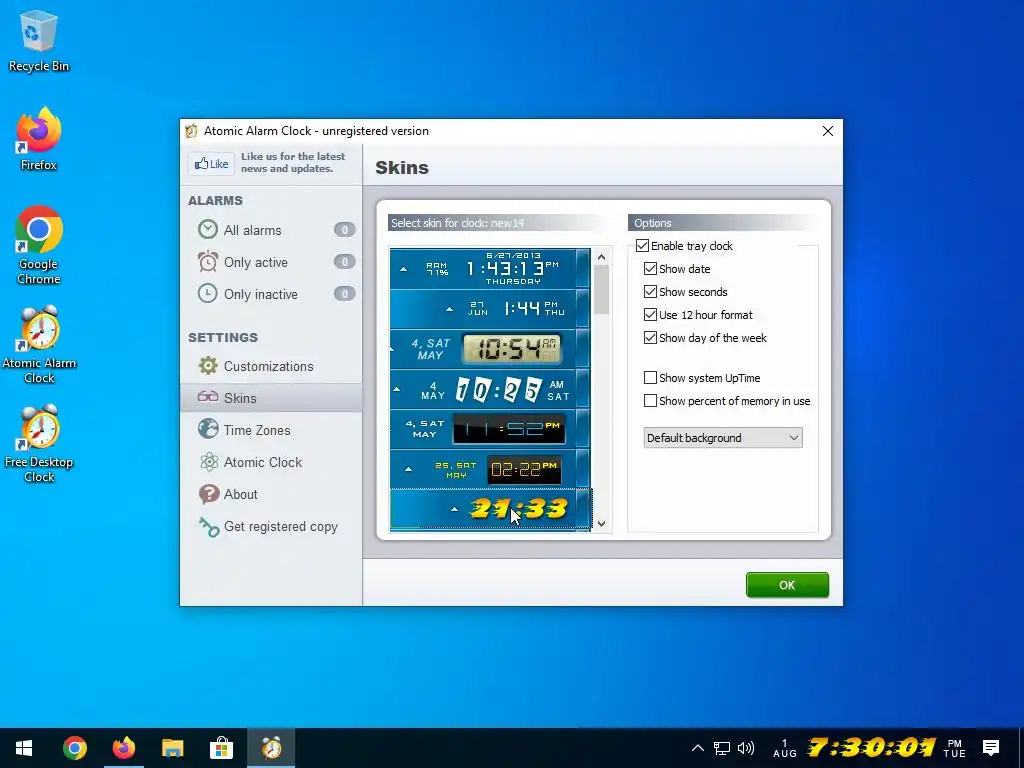Uncheck Show seconds option

[650, 291]
